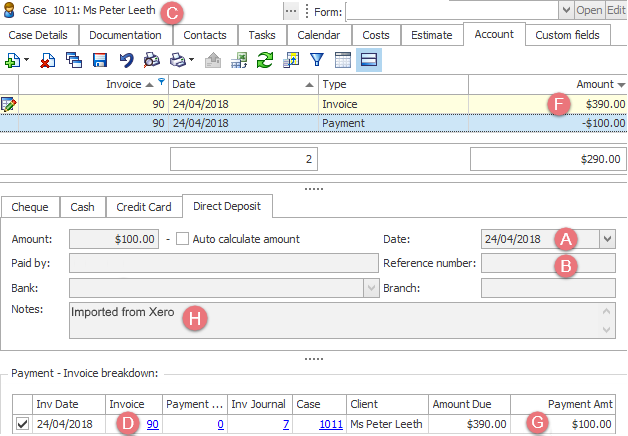The image size is (628, 436).
Task: Click the edit pencil icon on the invoice row
Action: (9, 104)
